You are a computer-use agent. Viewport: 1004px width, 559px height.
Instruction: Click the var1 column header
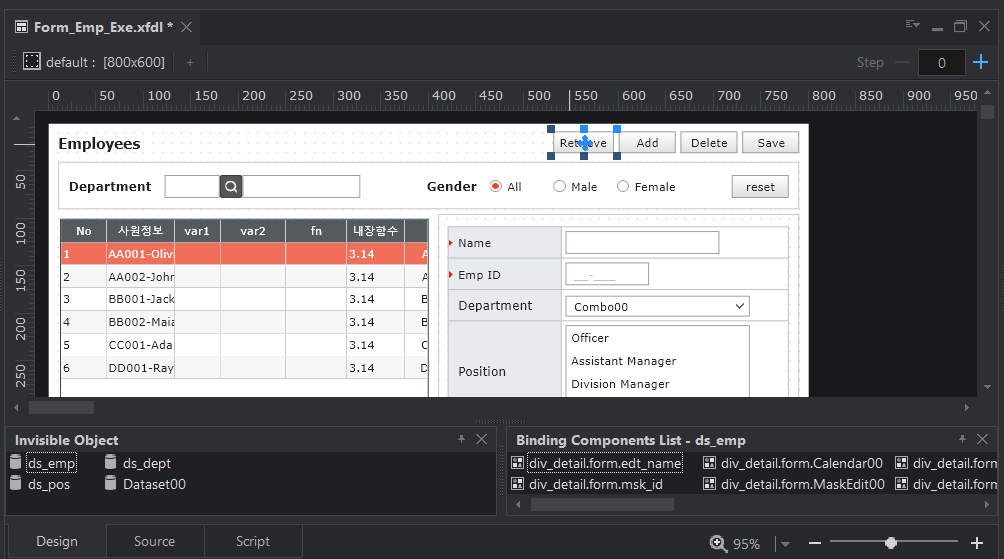coord(197,231)
